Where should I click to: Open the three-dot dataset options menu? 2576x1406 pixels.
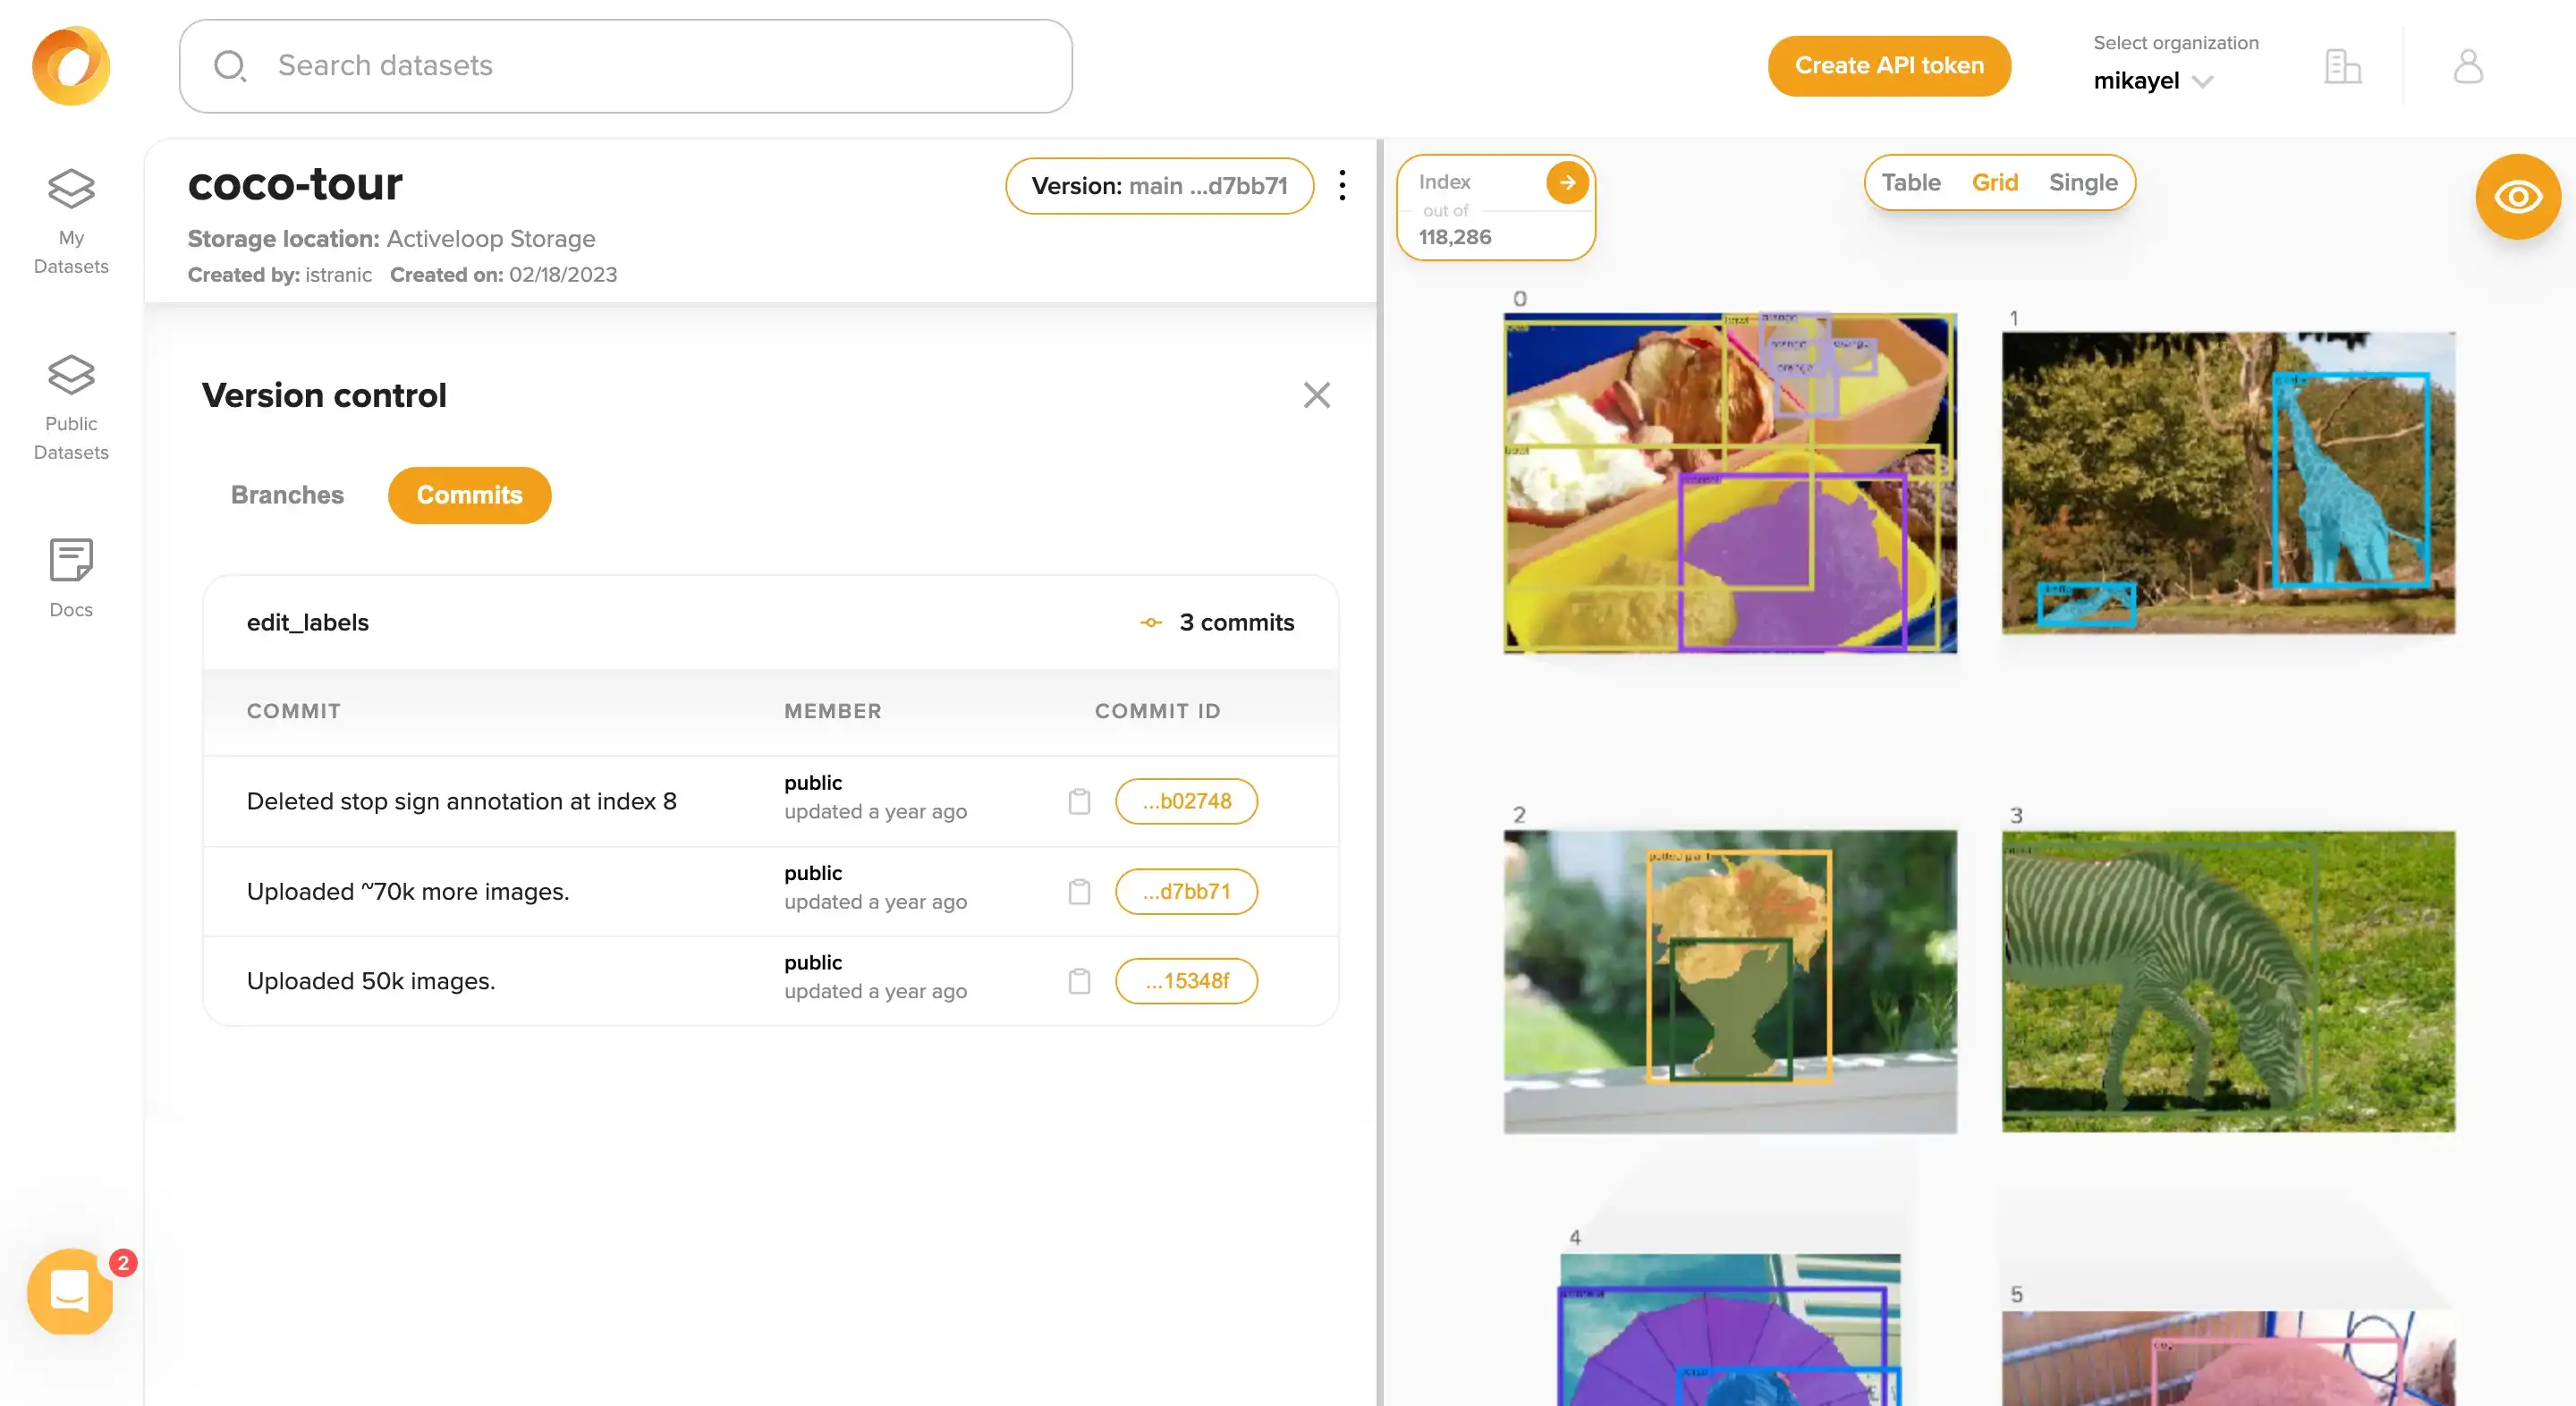(1342, 185)
